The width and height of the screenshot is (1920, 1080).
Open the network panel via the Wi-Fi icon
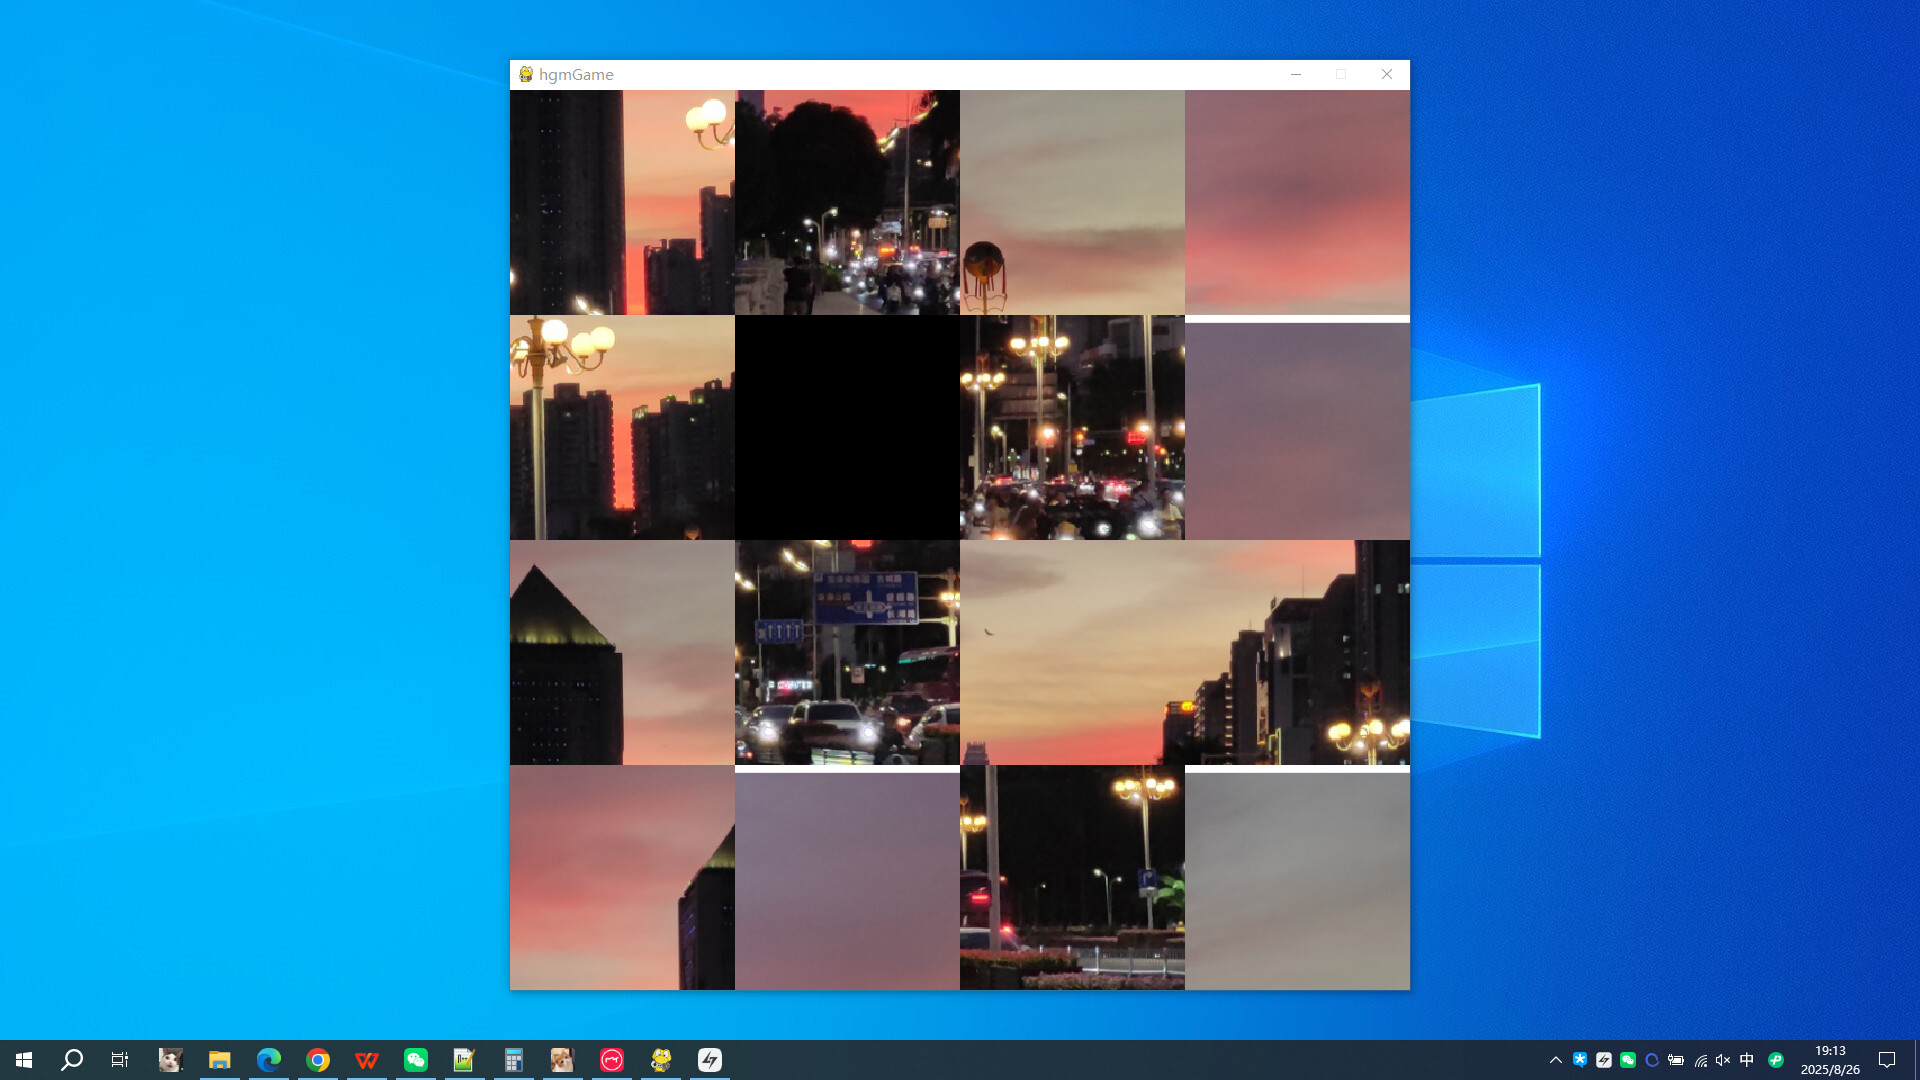pos(1703,1060)
